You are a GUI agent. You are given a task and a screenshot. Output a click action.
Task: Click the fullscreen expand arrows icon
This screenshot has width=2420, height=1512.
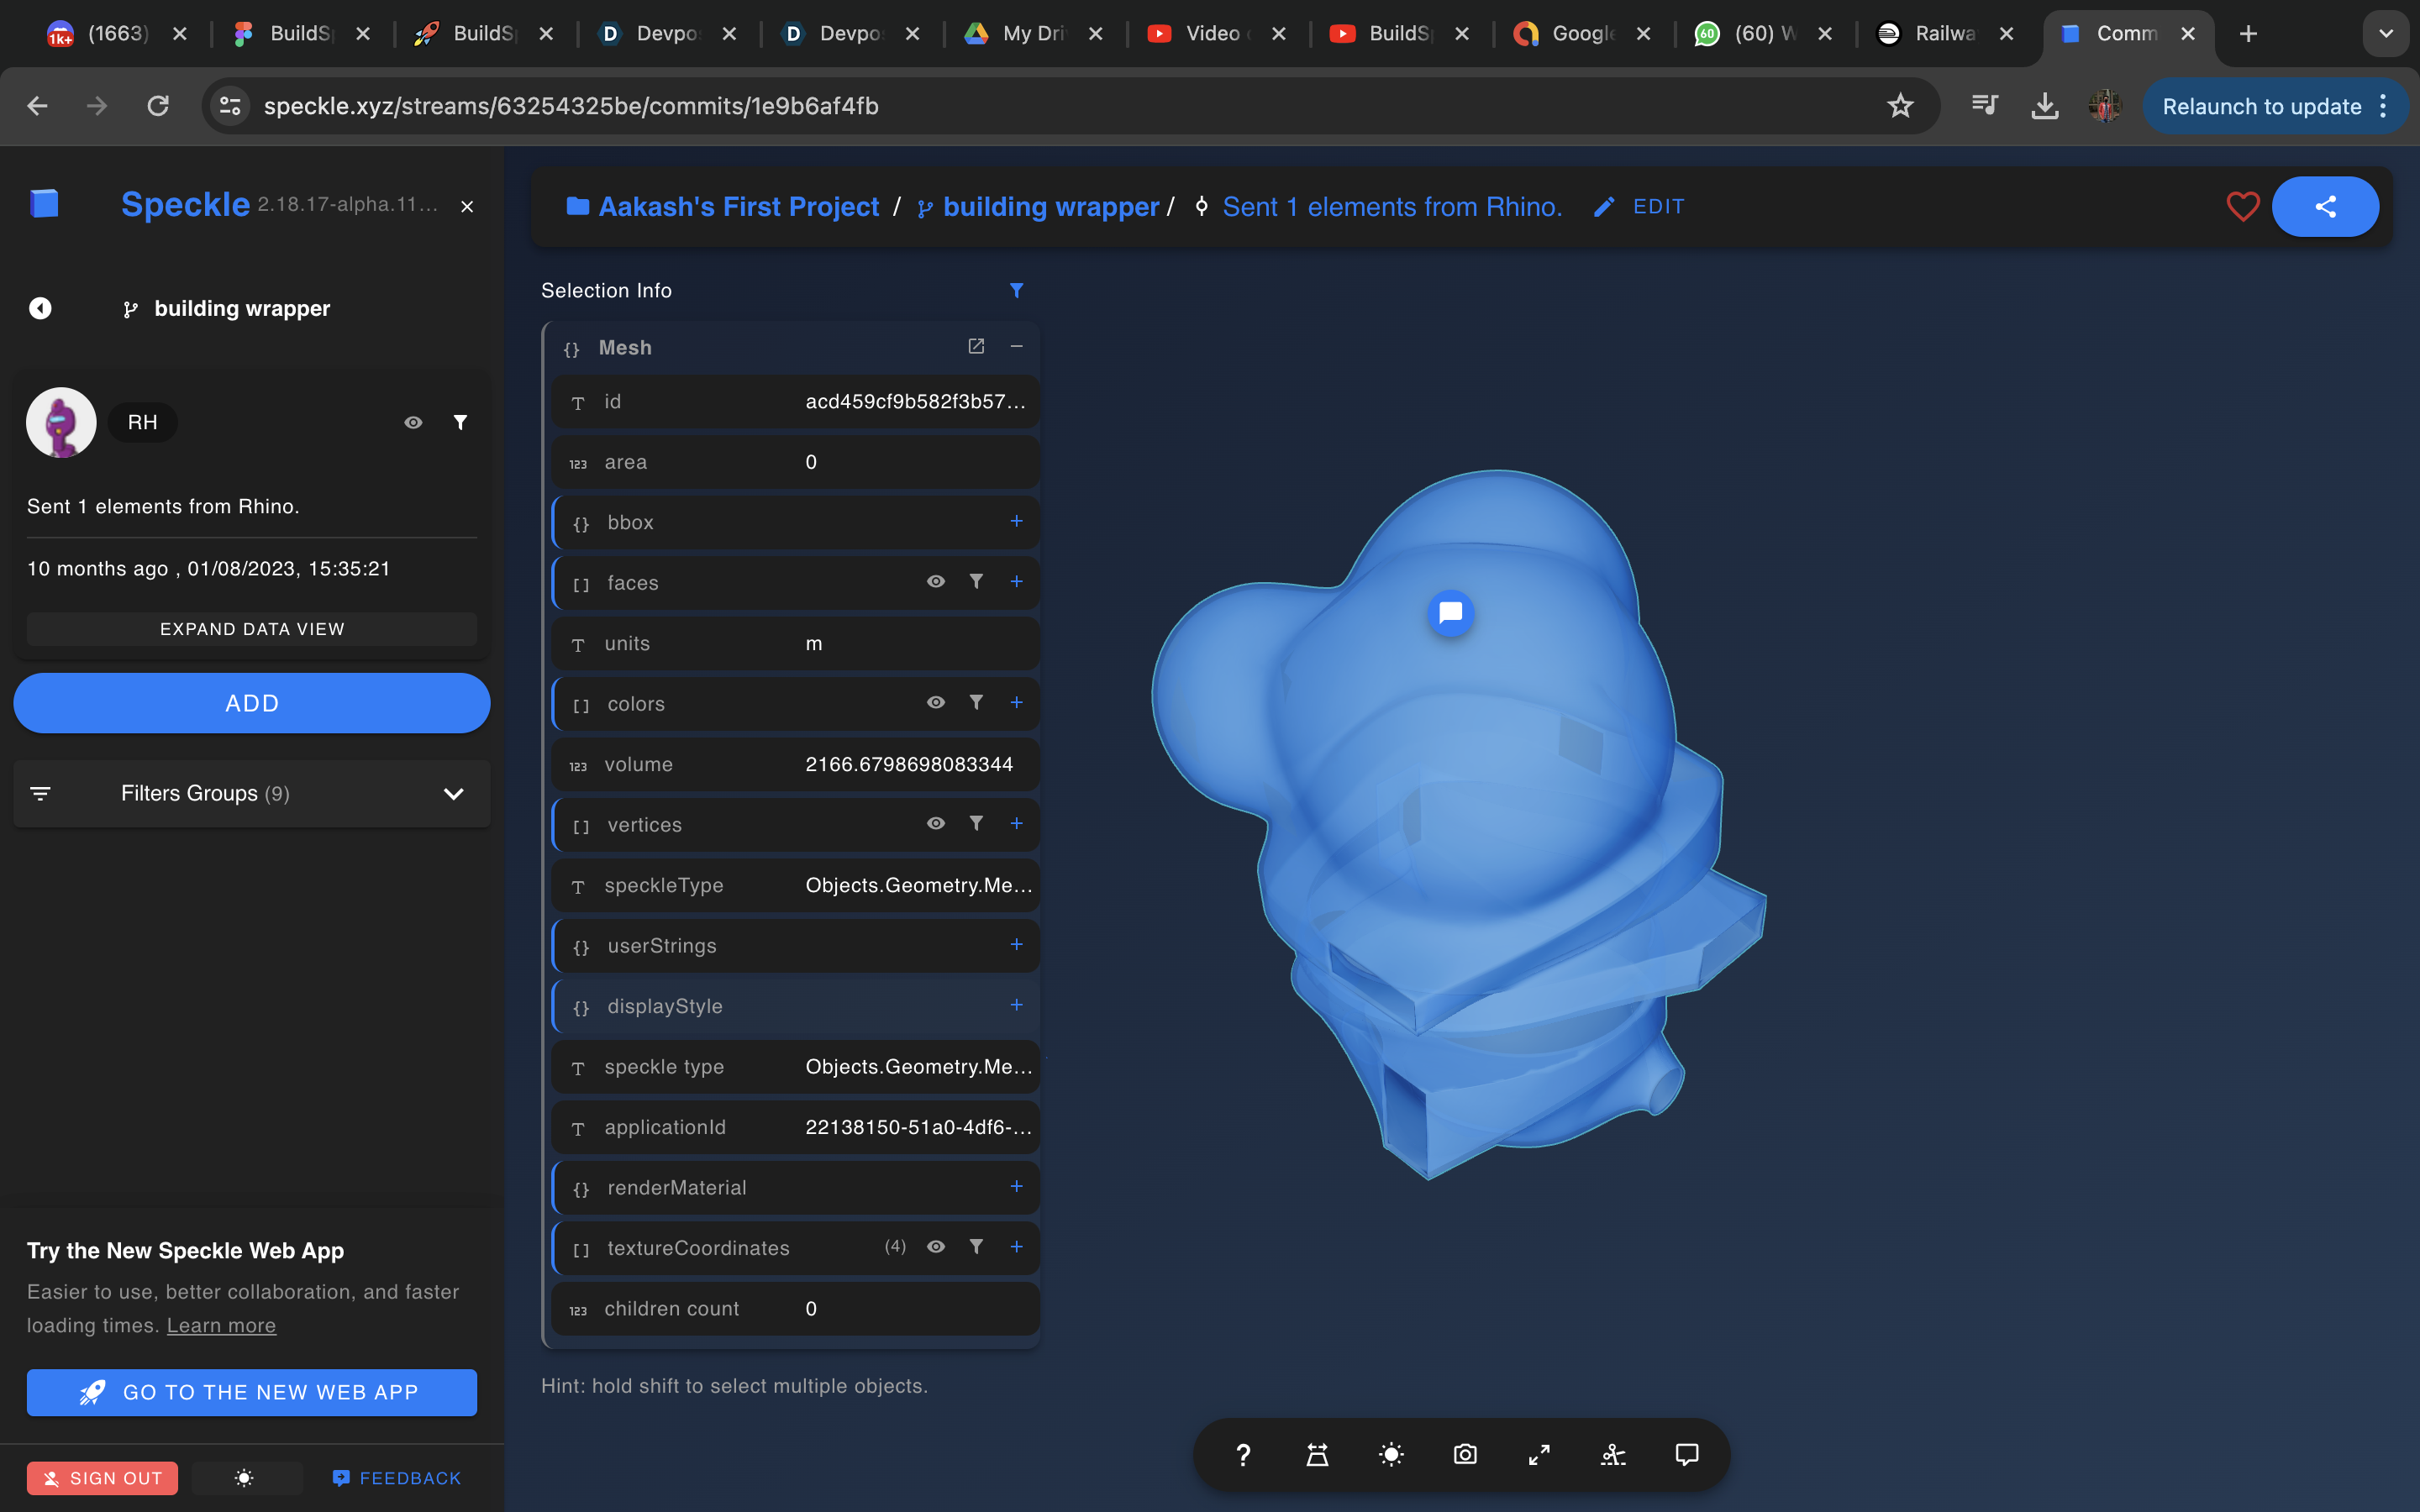coord(1539,1454)
